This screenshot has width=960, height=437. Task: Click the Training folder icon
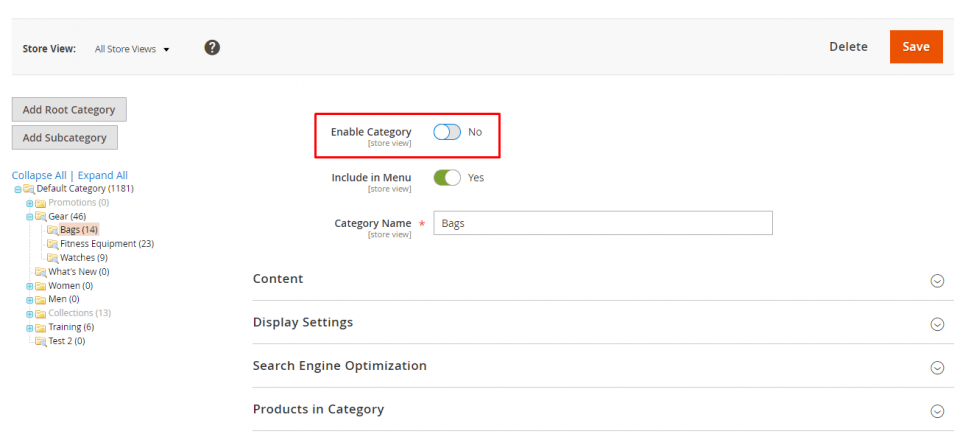(x=40, y=327)
